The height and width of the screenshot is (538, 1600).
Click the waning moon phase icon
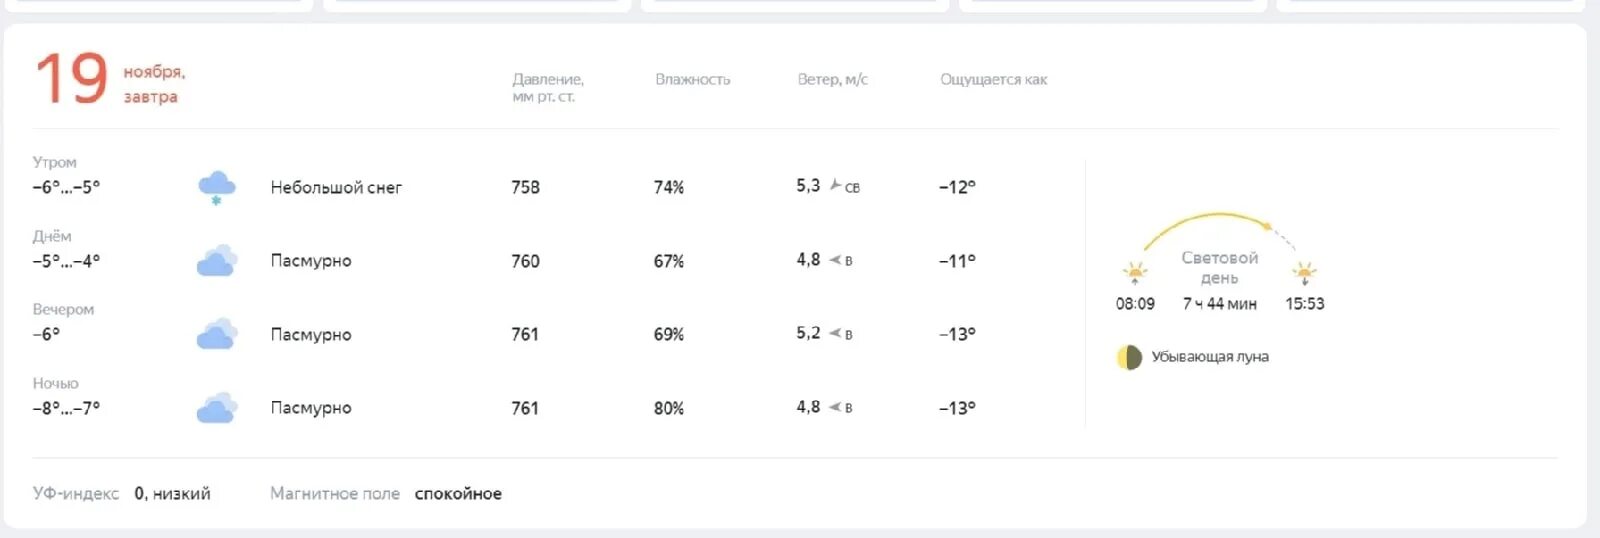tap(1129, 357)
